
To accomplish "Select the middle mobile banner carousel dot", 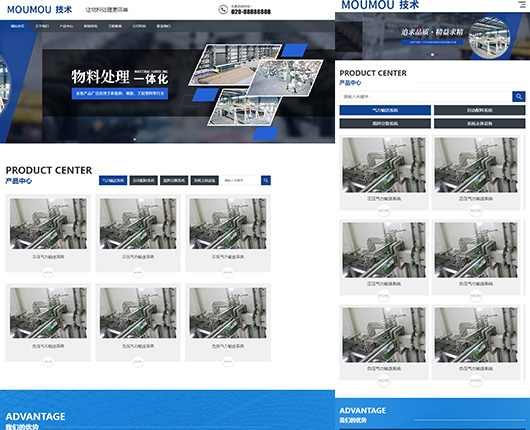I will [x=432, y=54].
